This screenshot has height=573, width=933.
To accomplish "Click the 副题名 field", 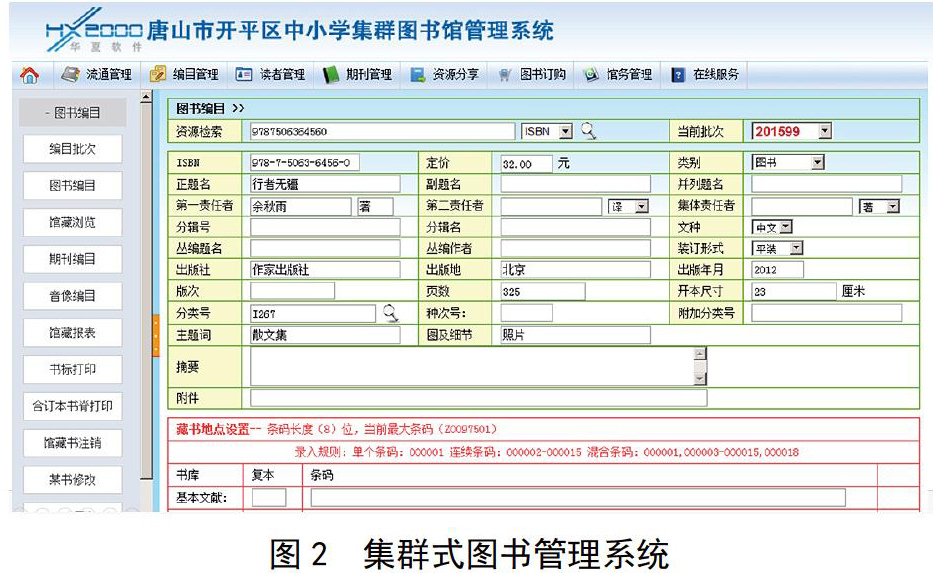I will tap(575, 184).
